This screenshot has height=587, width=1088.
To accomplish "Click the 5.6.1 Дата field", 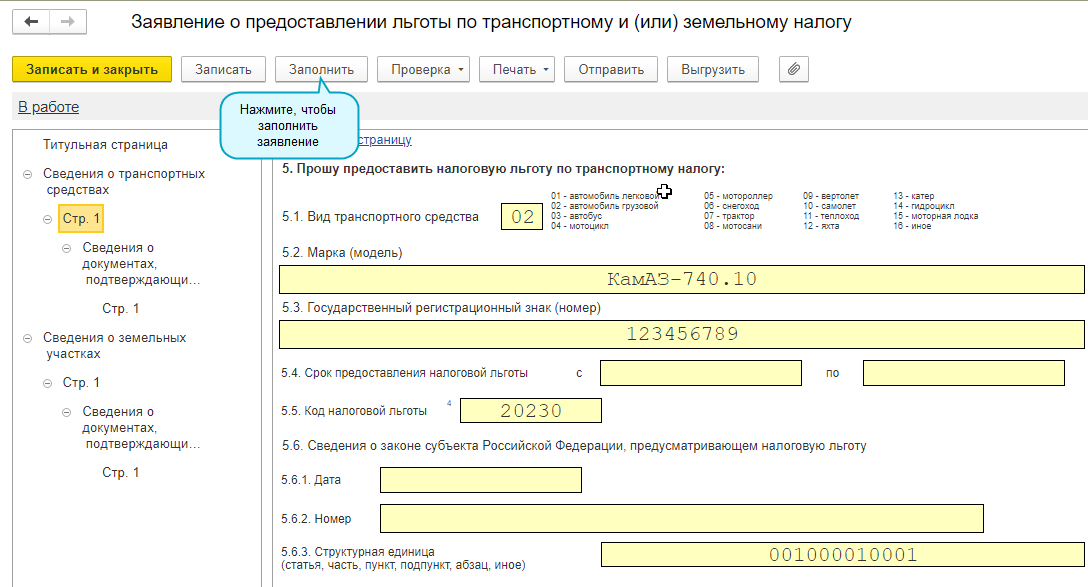I will [x=481, y=479].
